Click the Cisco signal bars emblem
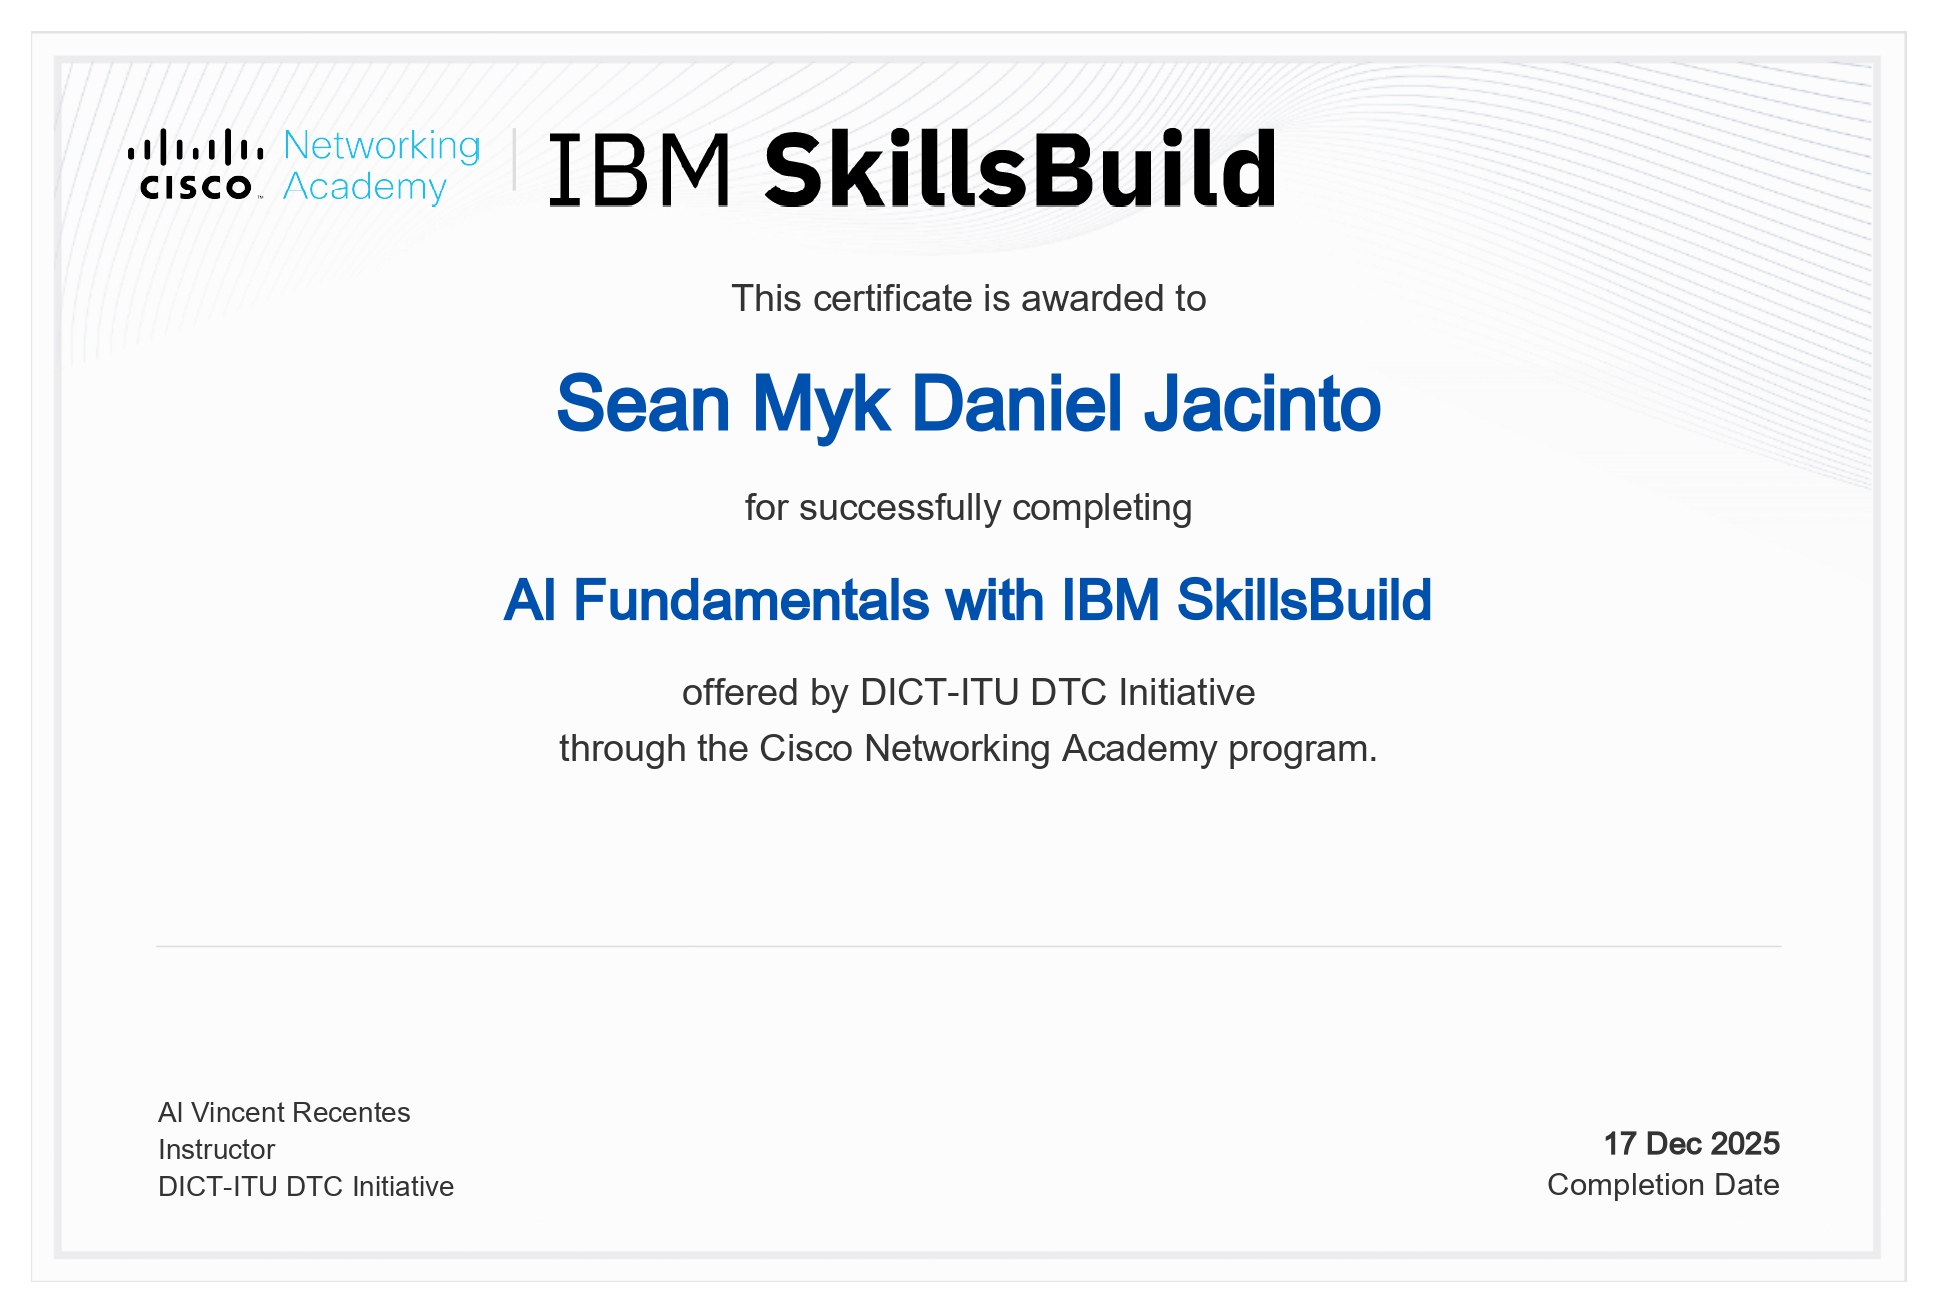1938x1313 pixels. tap(196, 148)
